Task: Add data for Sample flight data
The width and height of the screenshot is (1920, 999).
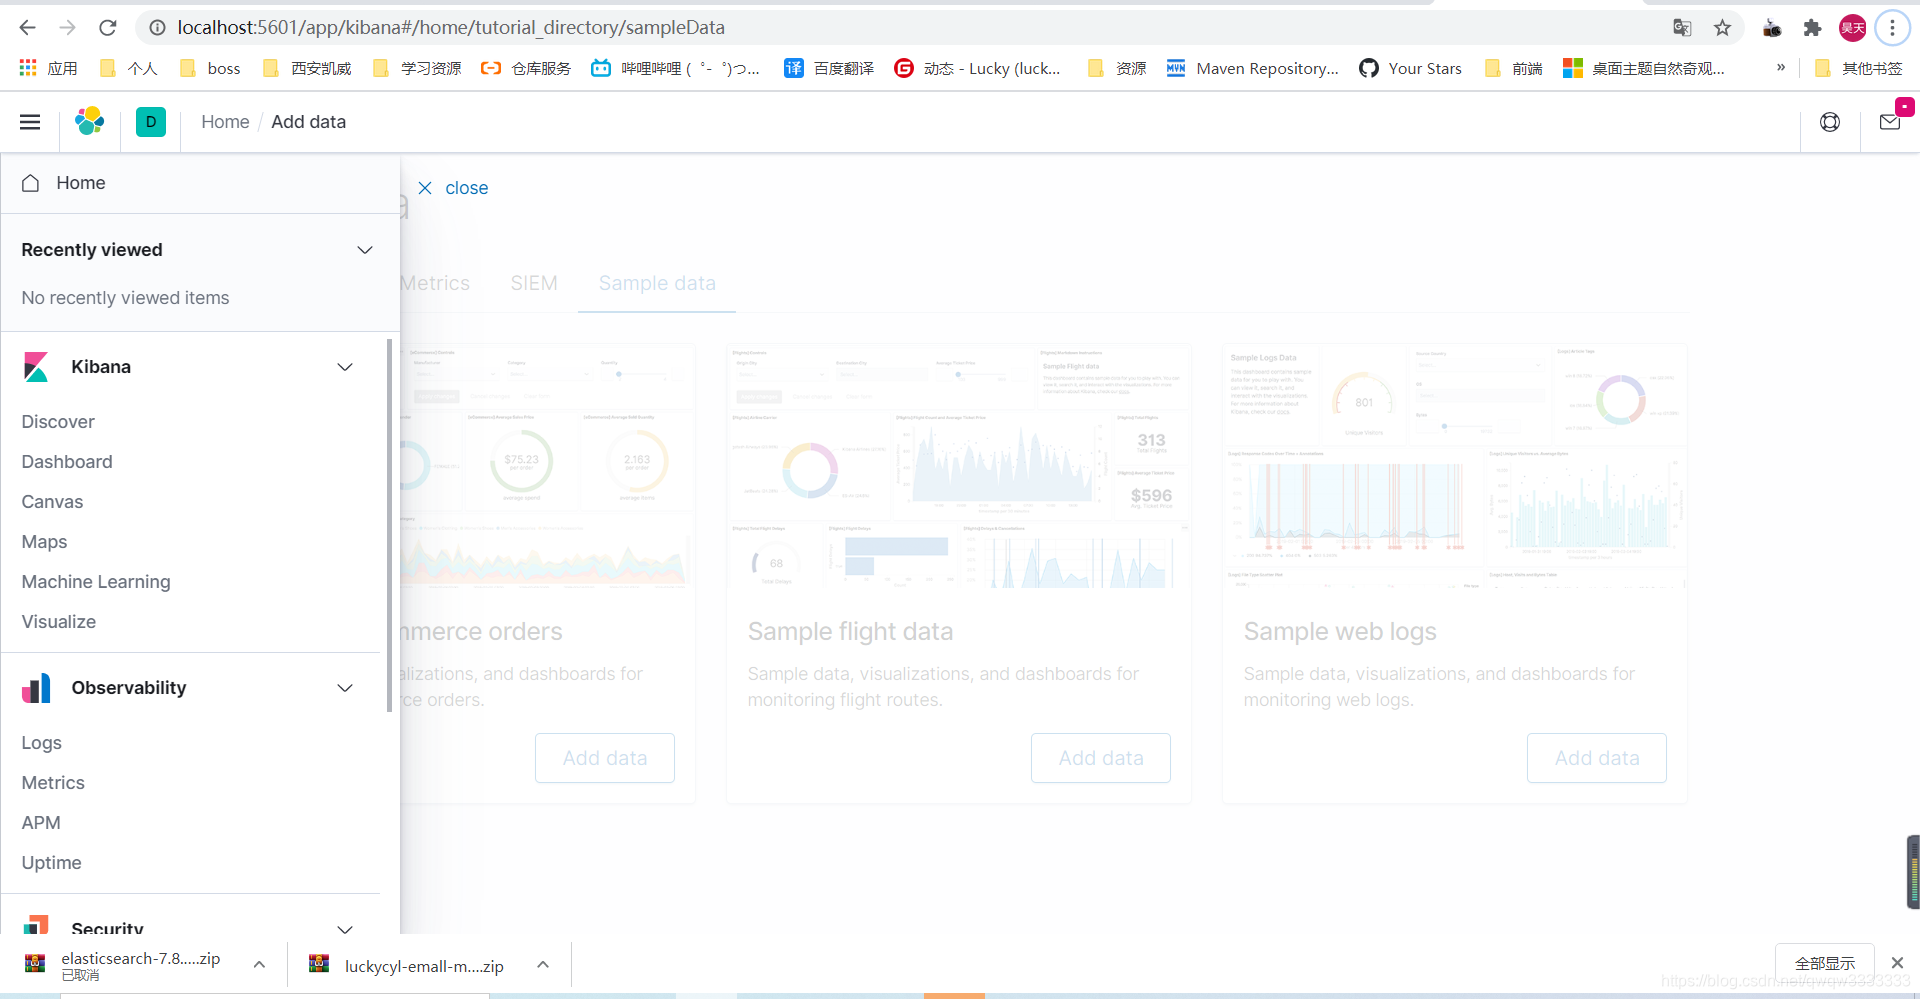Action: 1101,758
